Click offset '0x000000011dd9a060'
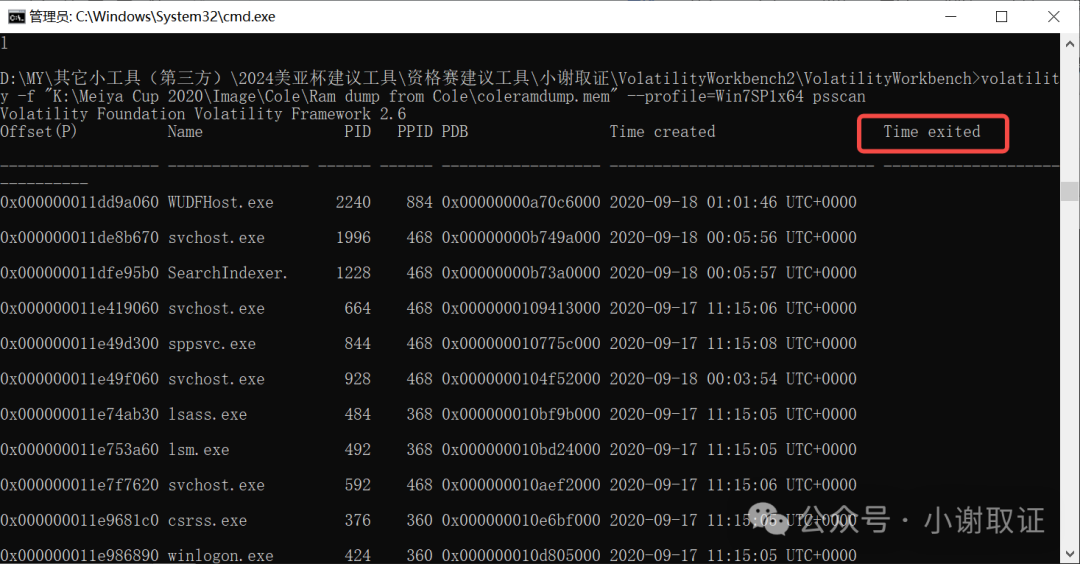This screenshot has width=1080, height=564. point(79,202)
